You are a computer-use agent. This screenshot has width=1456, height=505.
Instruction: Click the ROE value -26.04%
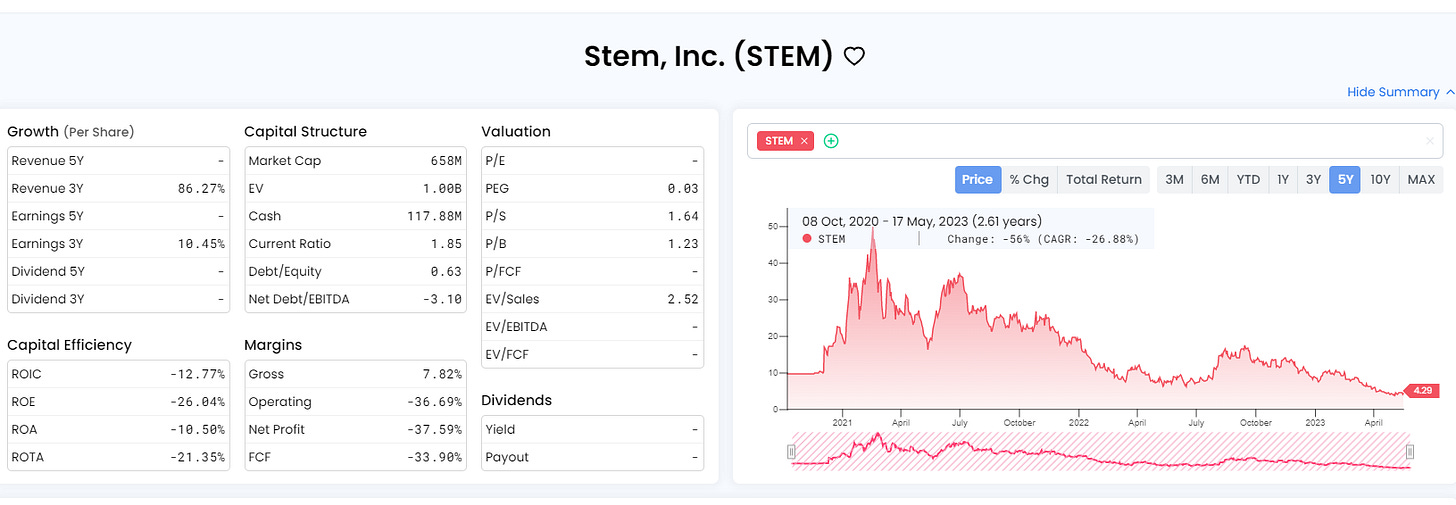(198, 402)
